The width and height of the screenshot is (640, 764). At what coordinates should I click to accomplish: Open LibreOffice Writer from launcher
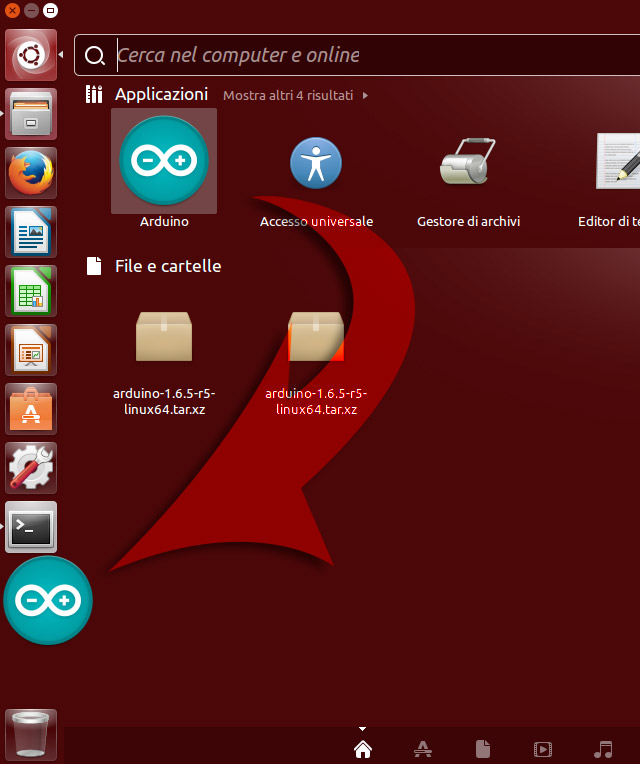tap(31, 232)
